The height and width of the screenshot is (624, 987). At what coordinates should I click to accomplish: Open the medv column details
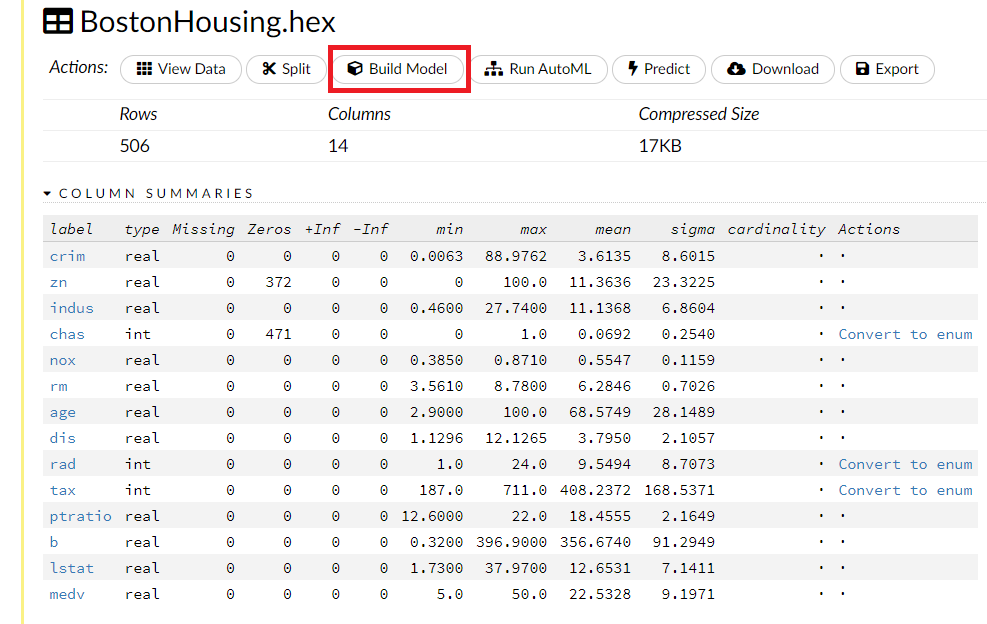point(67,594)
